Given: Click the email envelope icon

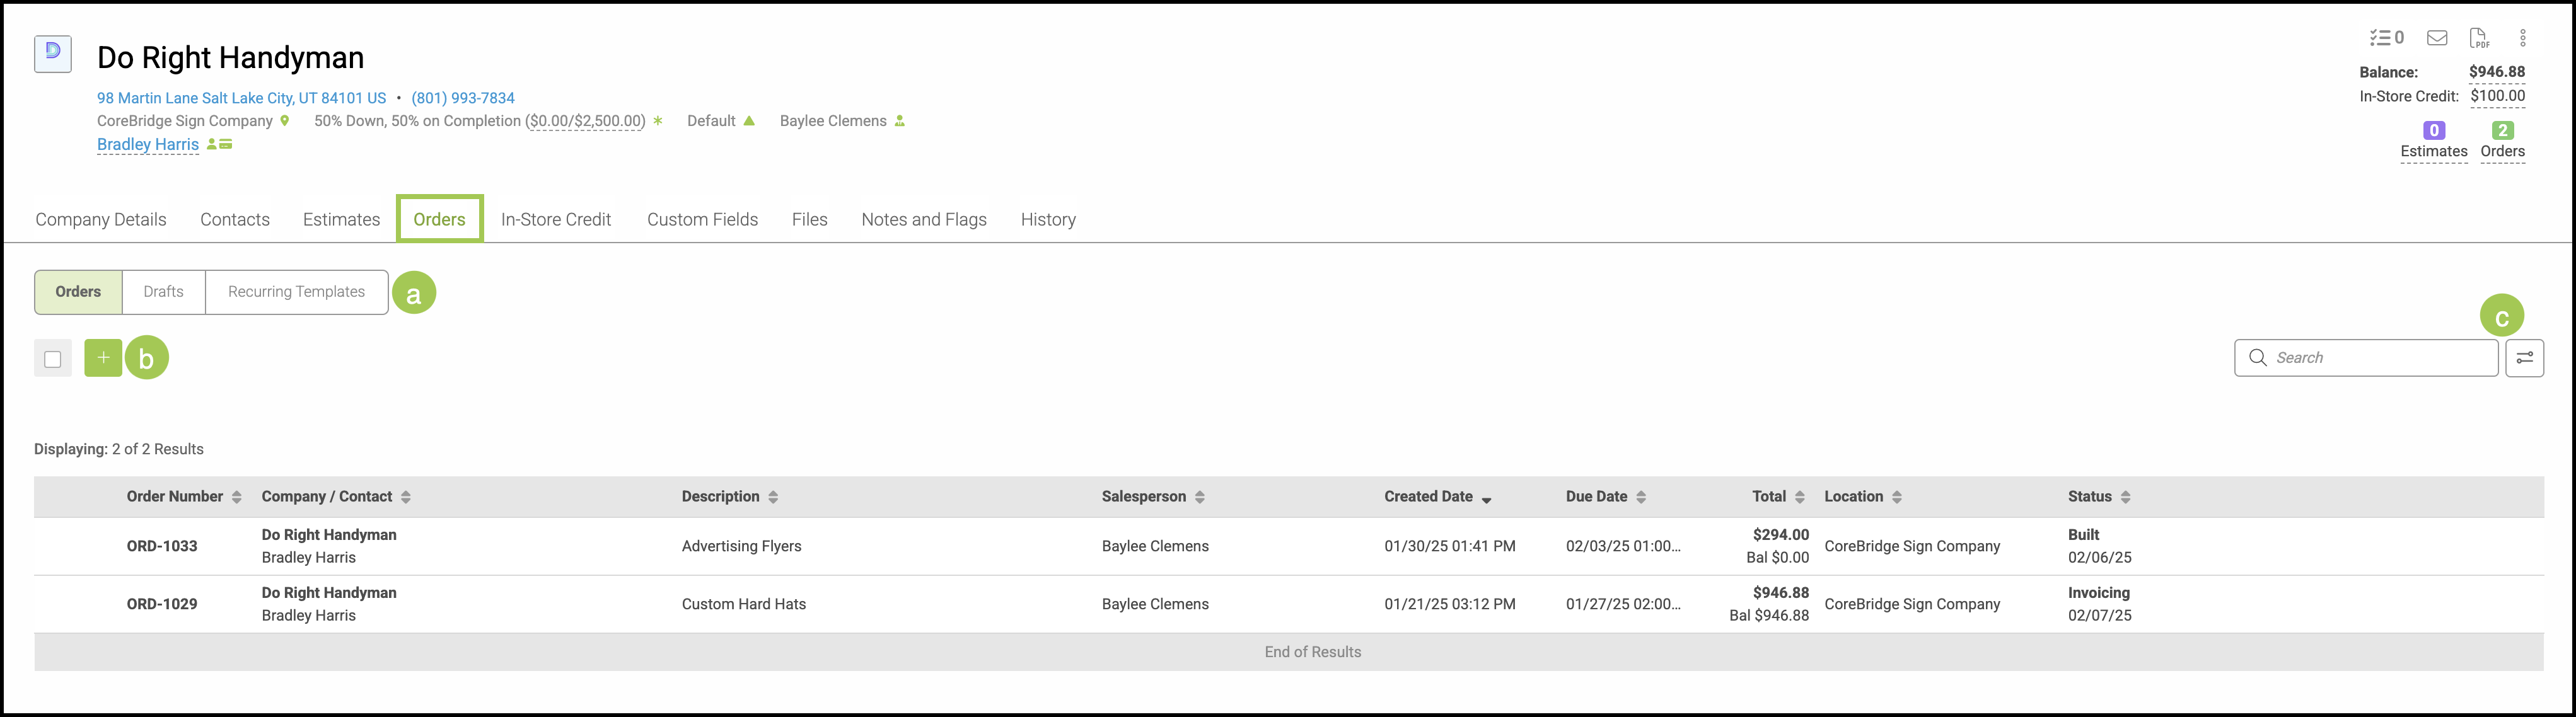Looking at the screenshot, I should click(x=2437, y=38).
